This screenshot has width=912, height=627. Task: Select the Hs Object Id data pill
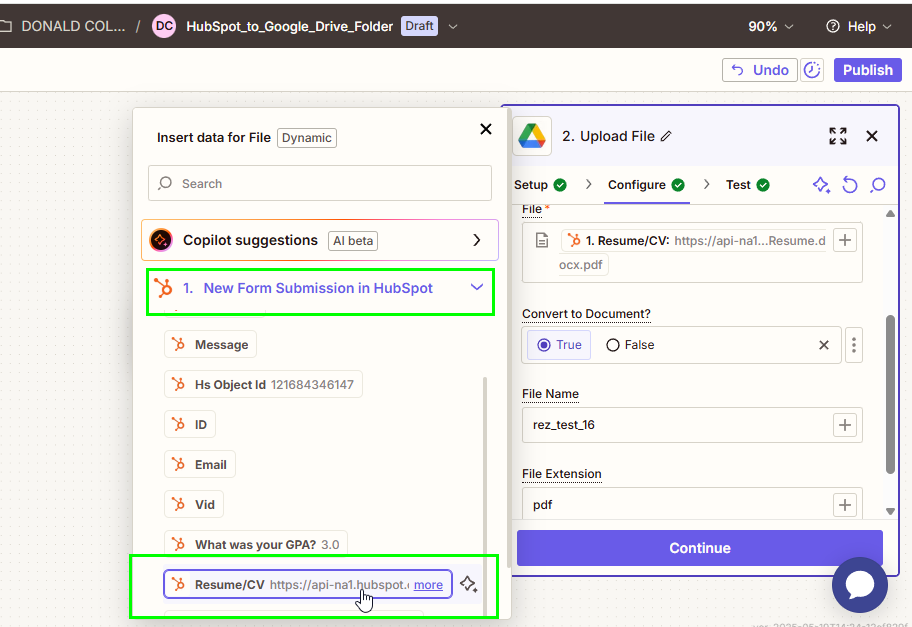pos(263,384)
